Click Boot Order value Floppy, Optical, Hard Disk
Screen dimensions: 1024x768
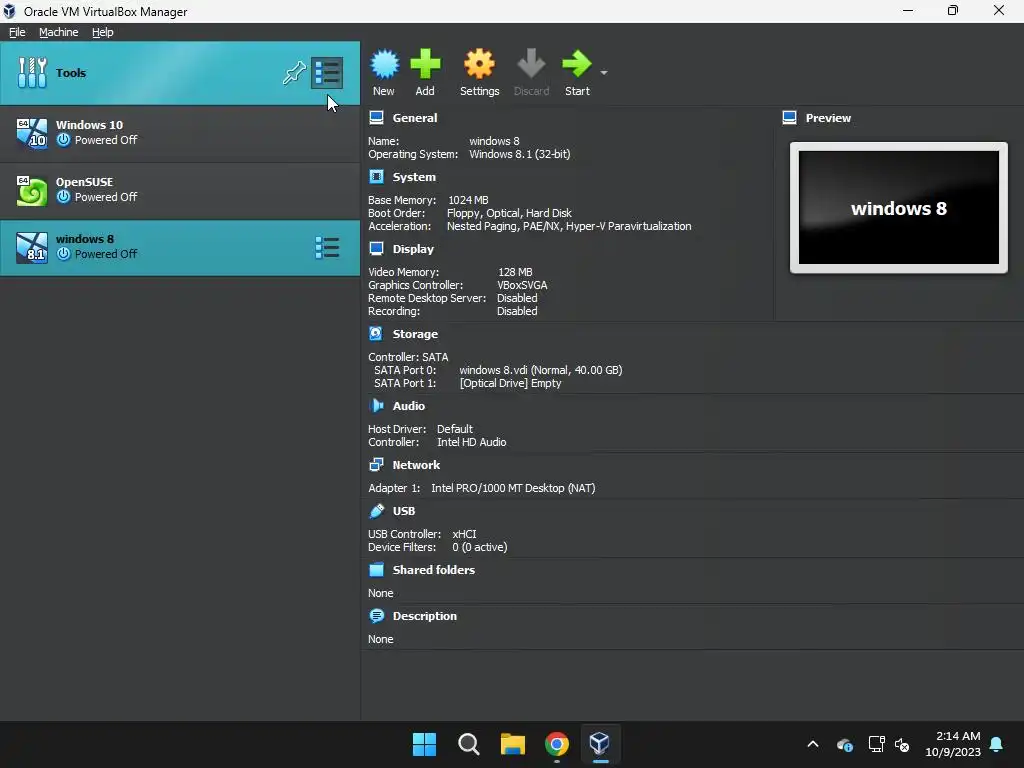pyautogui.click(x=509, y=213)
